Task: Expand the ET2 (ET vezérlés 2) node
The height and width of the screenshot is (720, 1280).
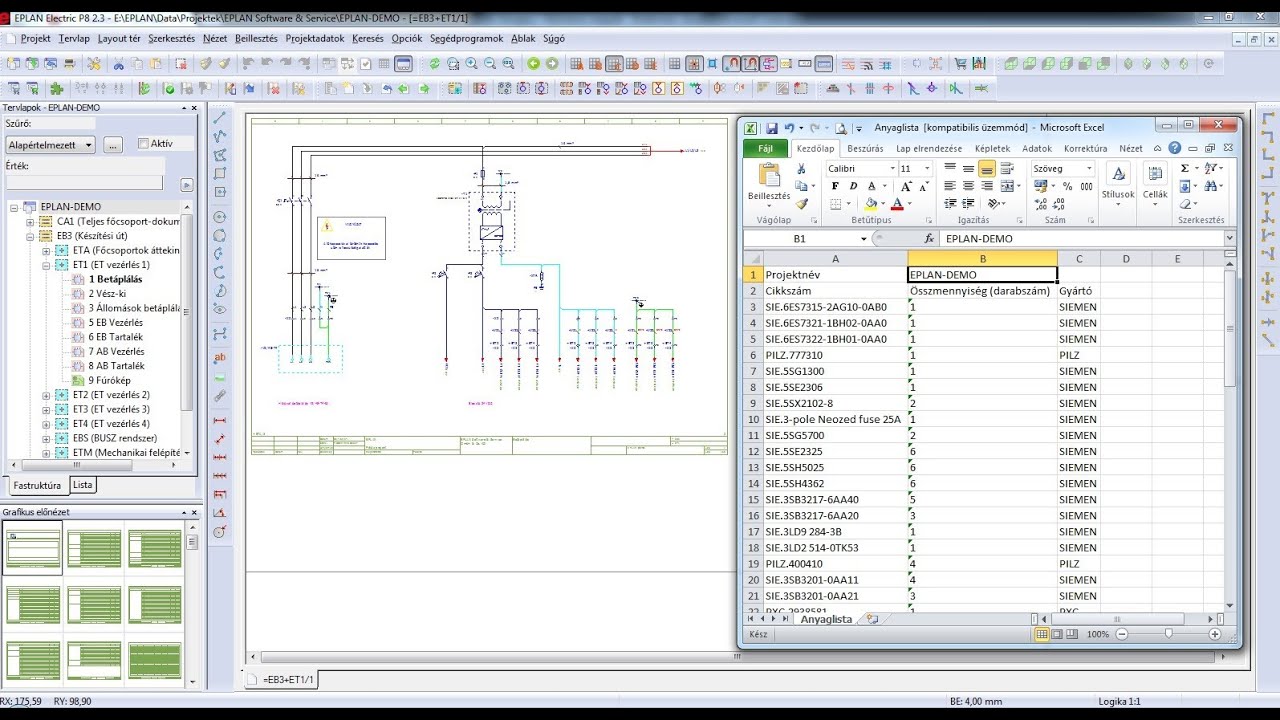Action: pyautogui.click(x=46, y=395)
